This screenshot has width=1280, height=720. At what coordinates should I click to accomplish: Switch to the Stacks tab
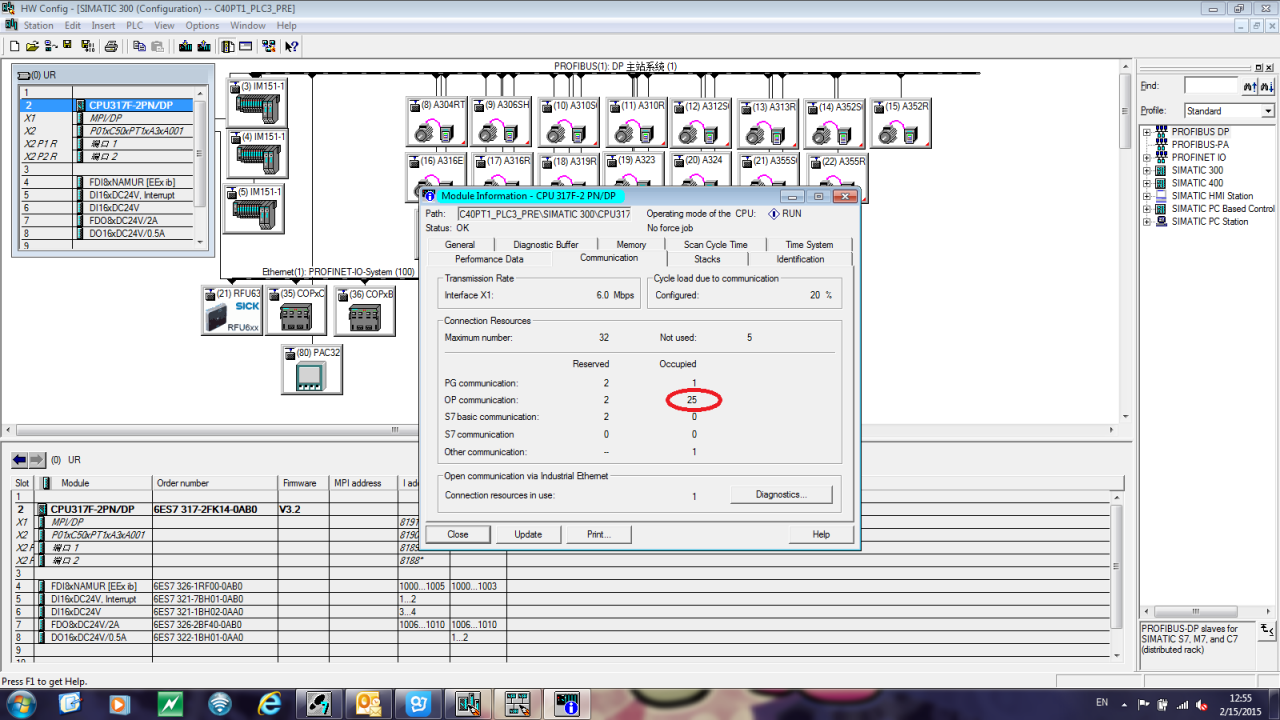(707, 259)
